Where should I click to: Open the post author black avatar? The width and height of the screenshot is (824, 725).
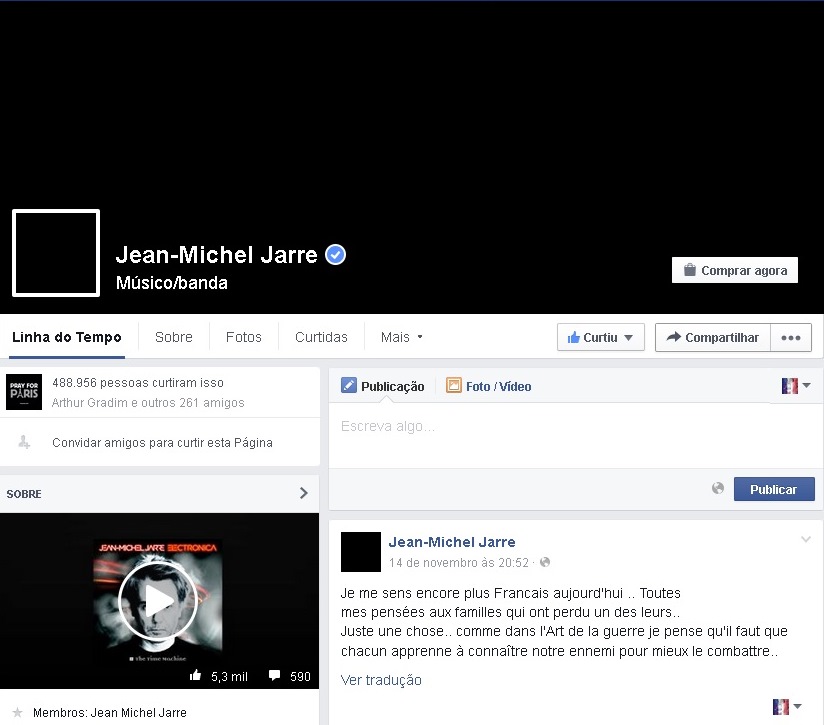[x=361, y=552]
